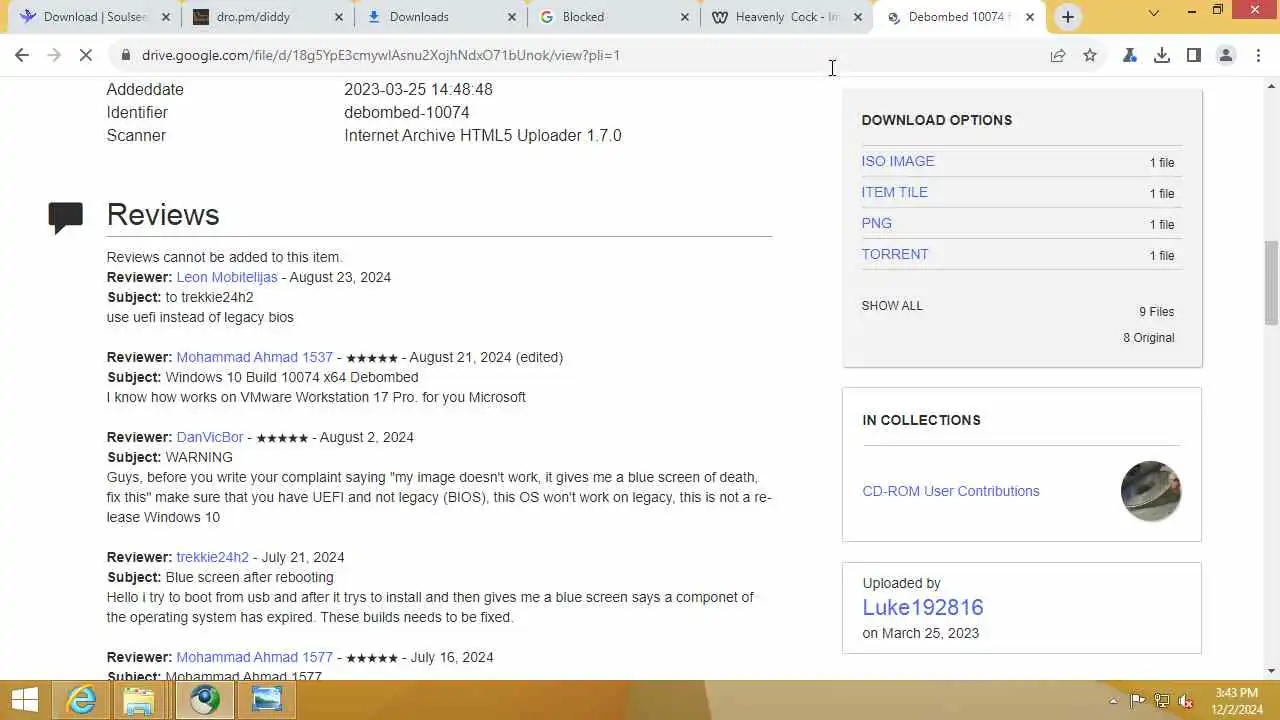
Task: Open the PNG download option
Action: tap(877, 223)
